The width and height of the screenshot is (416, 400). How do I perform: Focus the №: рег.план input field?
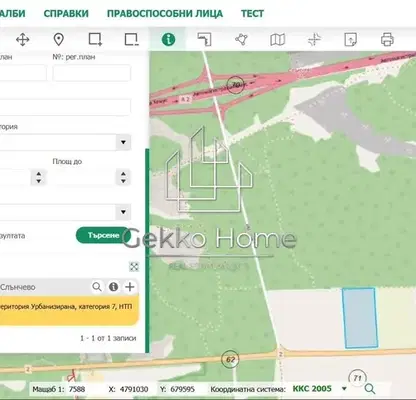(x=91, y=73)
